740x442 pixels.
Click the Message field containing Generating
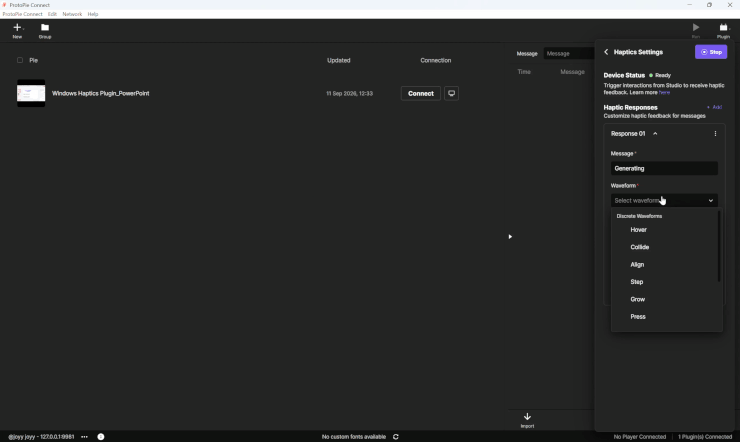coord(664,168)
